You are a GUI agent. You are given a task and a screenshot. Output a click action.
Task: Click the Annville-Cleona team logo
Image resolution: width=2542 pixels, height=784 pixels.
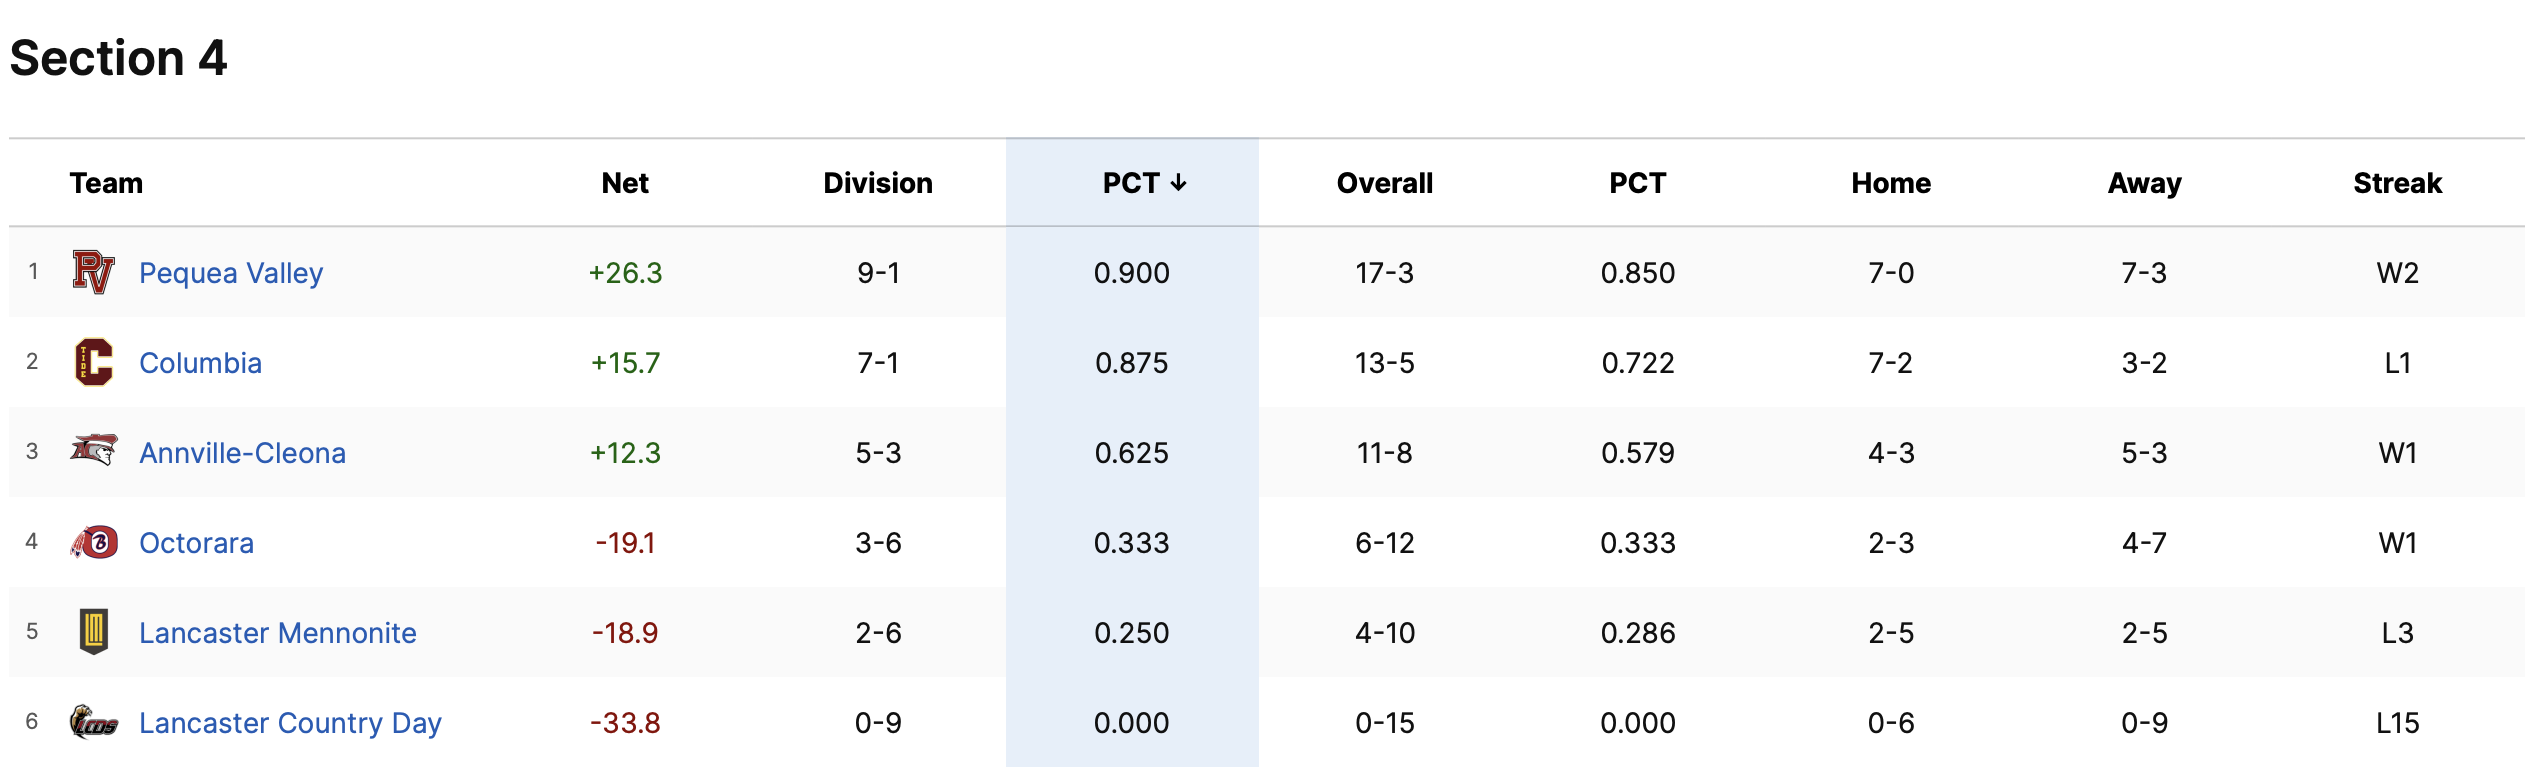pos(94,451)
